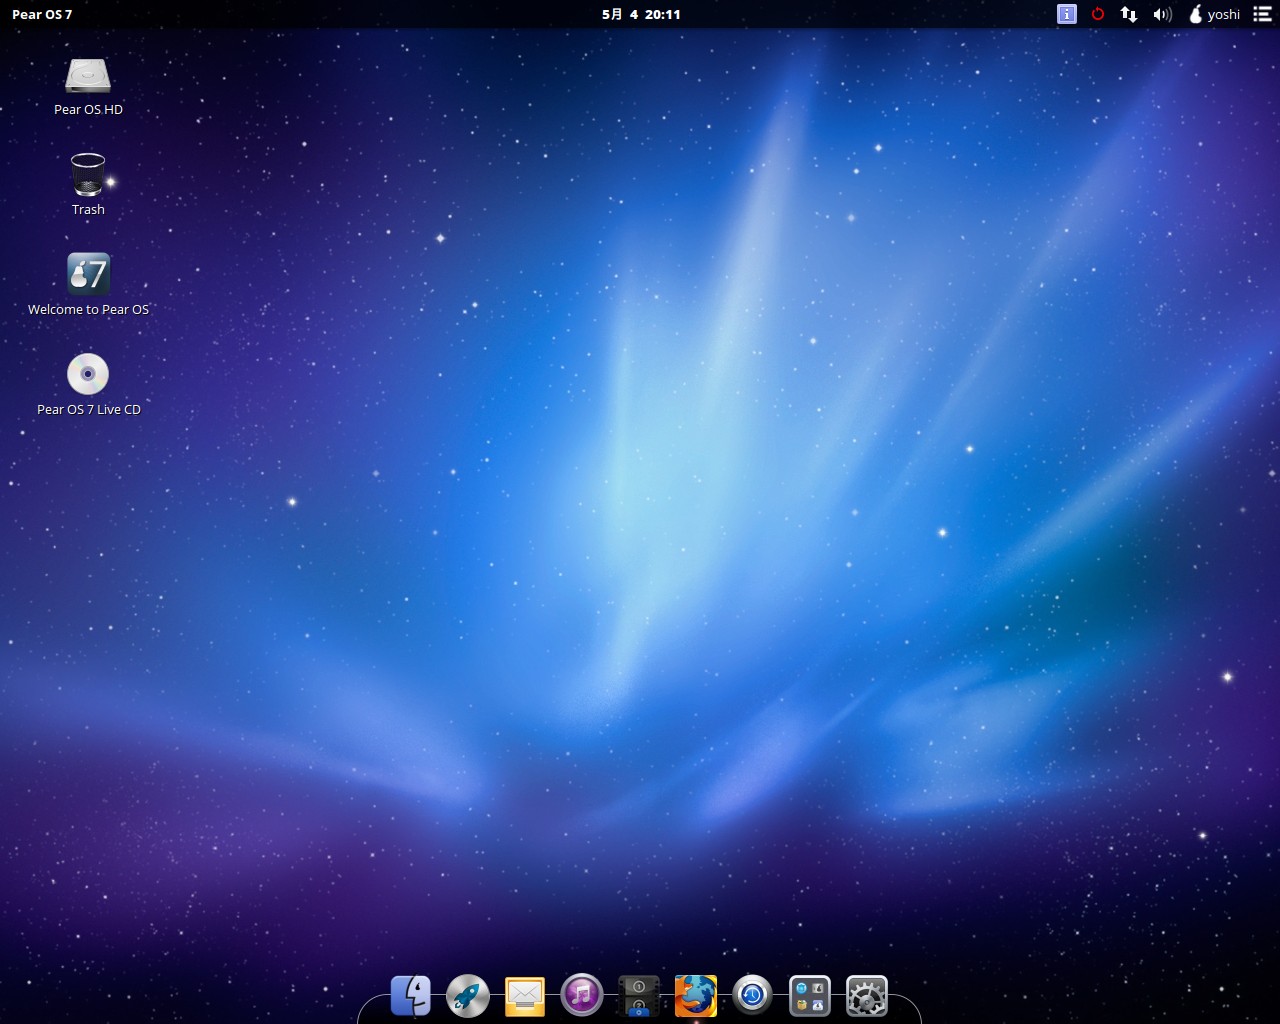This screenshot has width=1280, height=1024.
Task: Mute the volume via the speaker icon
Action: pyautogui.click(x=1161, y=14)
